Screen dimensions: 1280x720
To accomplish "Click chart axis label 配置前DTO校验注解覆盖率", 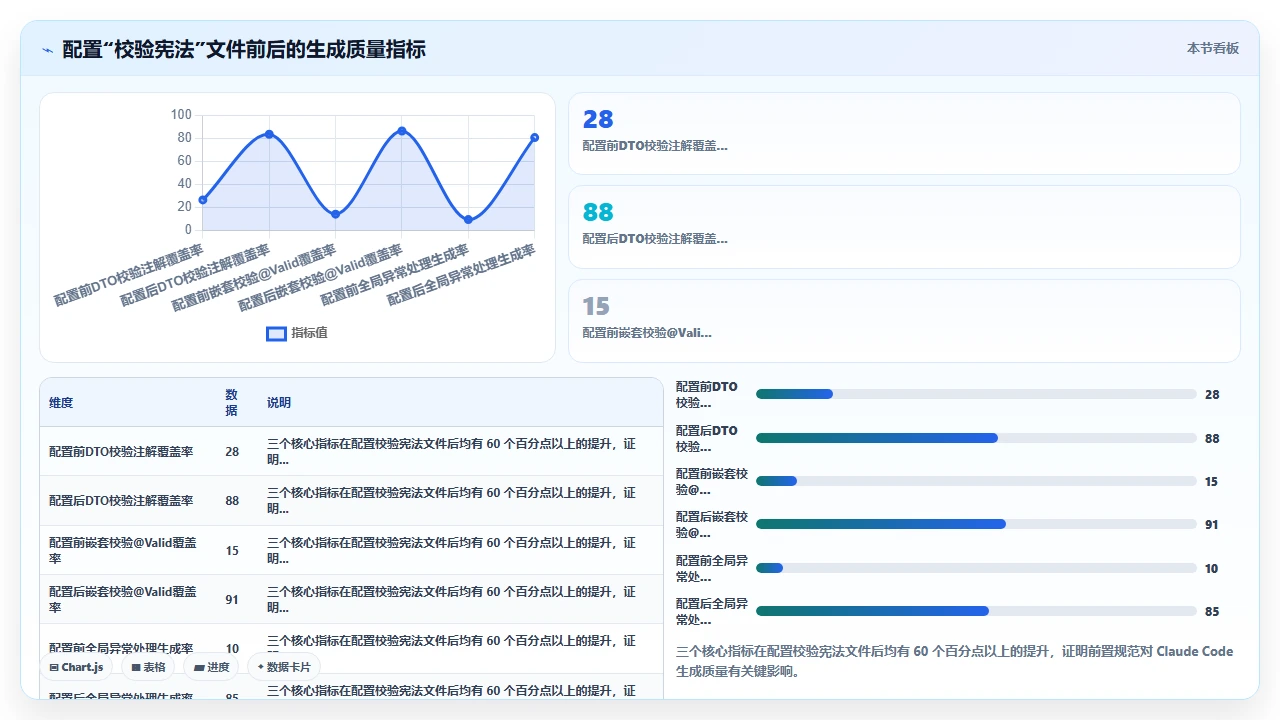I will pos(128,274).
